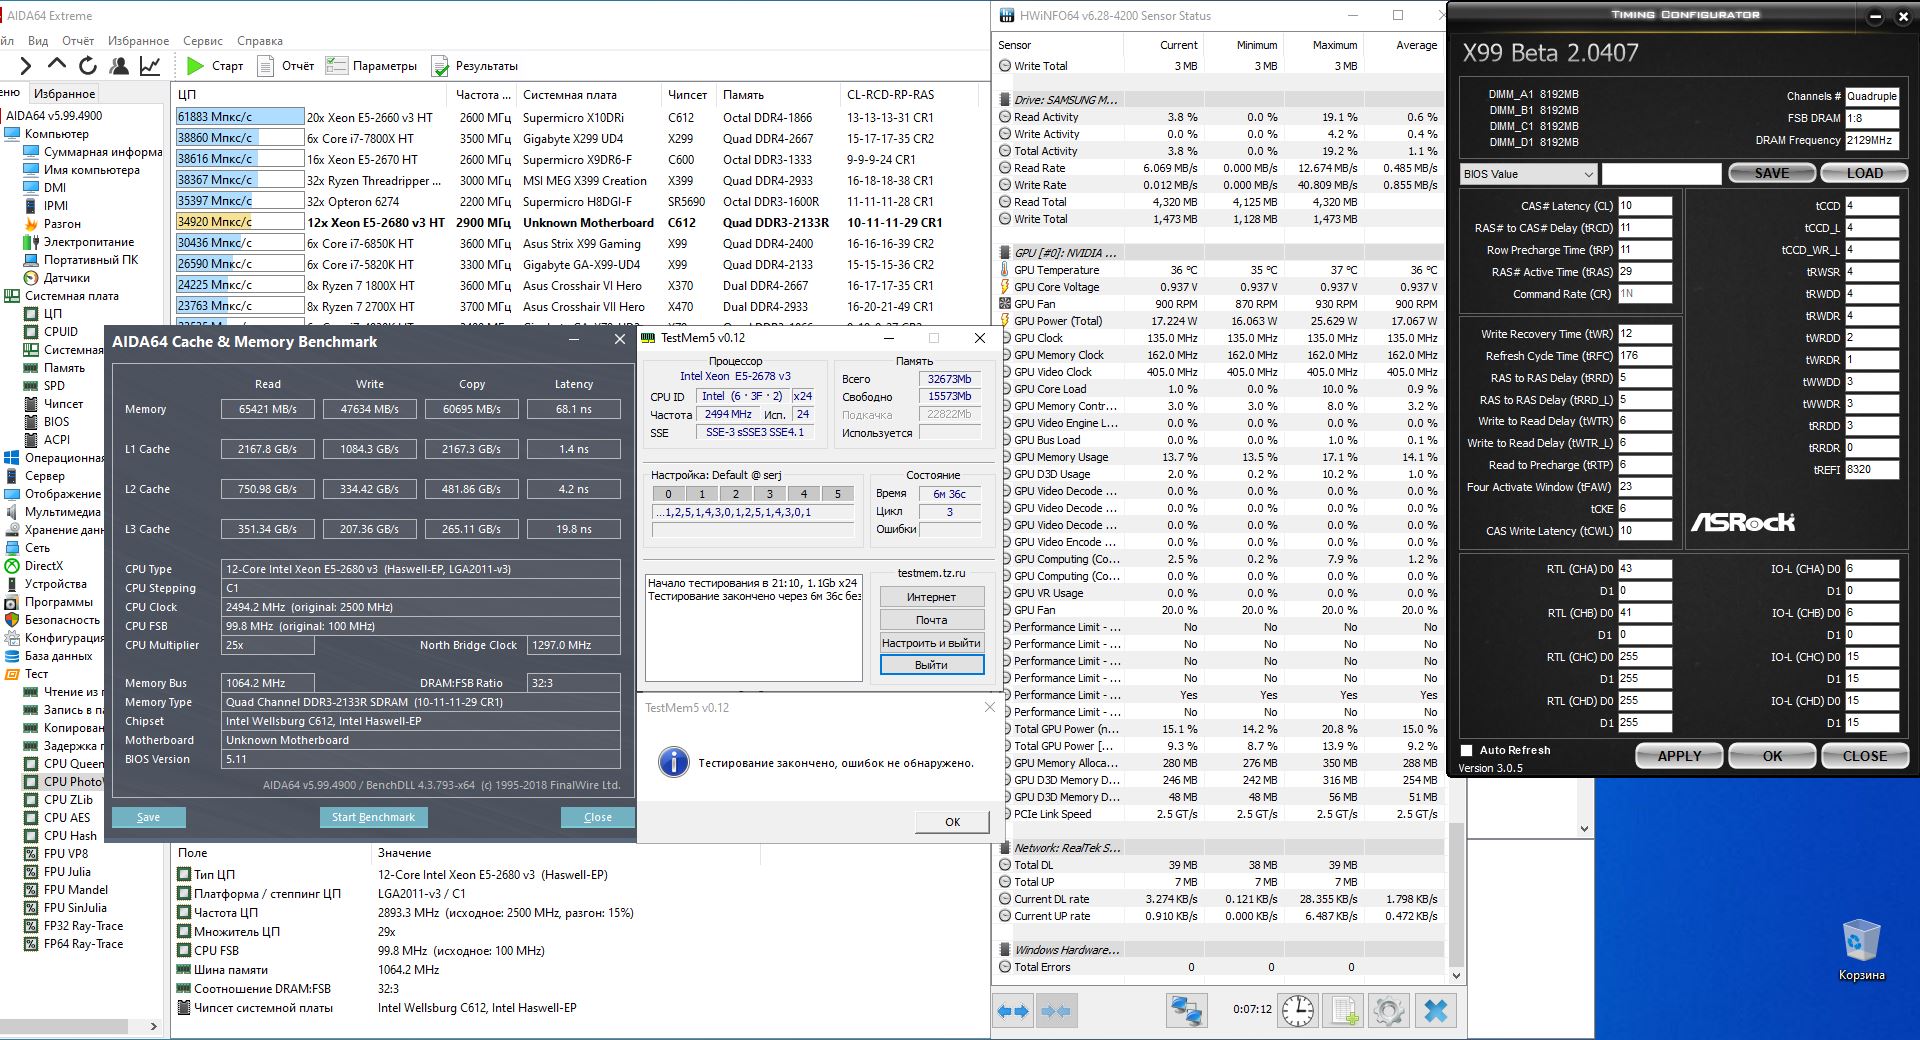The image size is (1920, 1040).
Task: Click the forward navigation arrow in AIDA64 toolbar
Action: (x=26, y=66)
